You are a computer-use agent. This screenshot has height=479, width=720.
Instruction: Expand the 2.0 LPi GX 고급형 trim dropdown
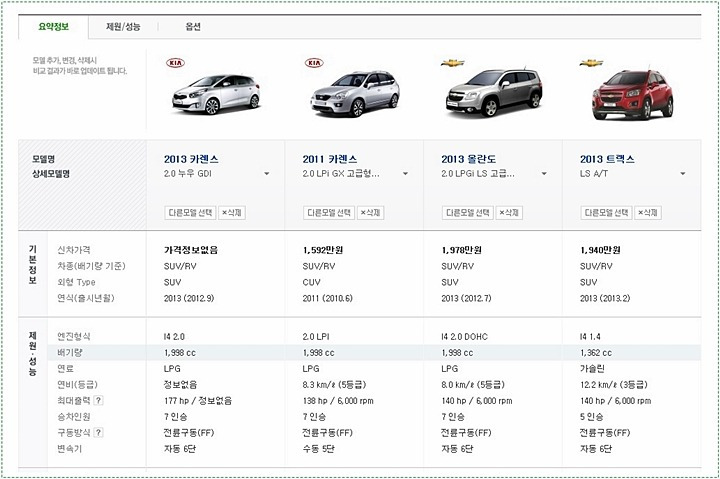pos(405,174)
